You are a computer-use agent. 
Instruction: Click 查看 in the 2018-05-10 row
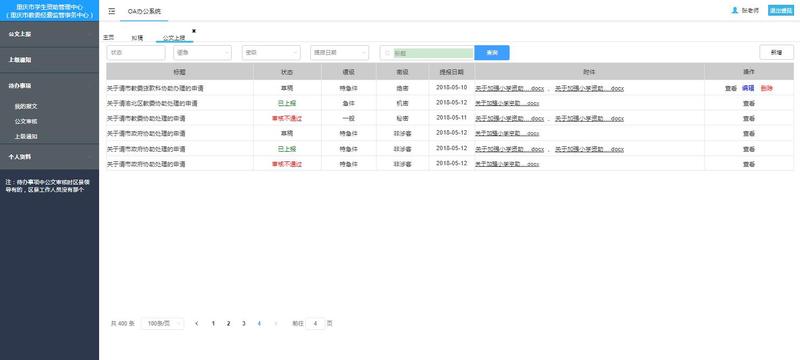[x=731, y=88]
